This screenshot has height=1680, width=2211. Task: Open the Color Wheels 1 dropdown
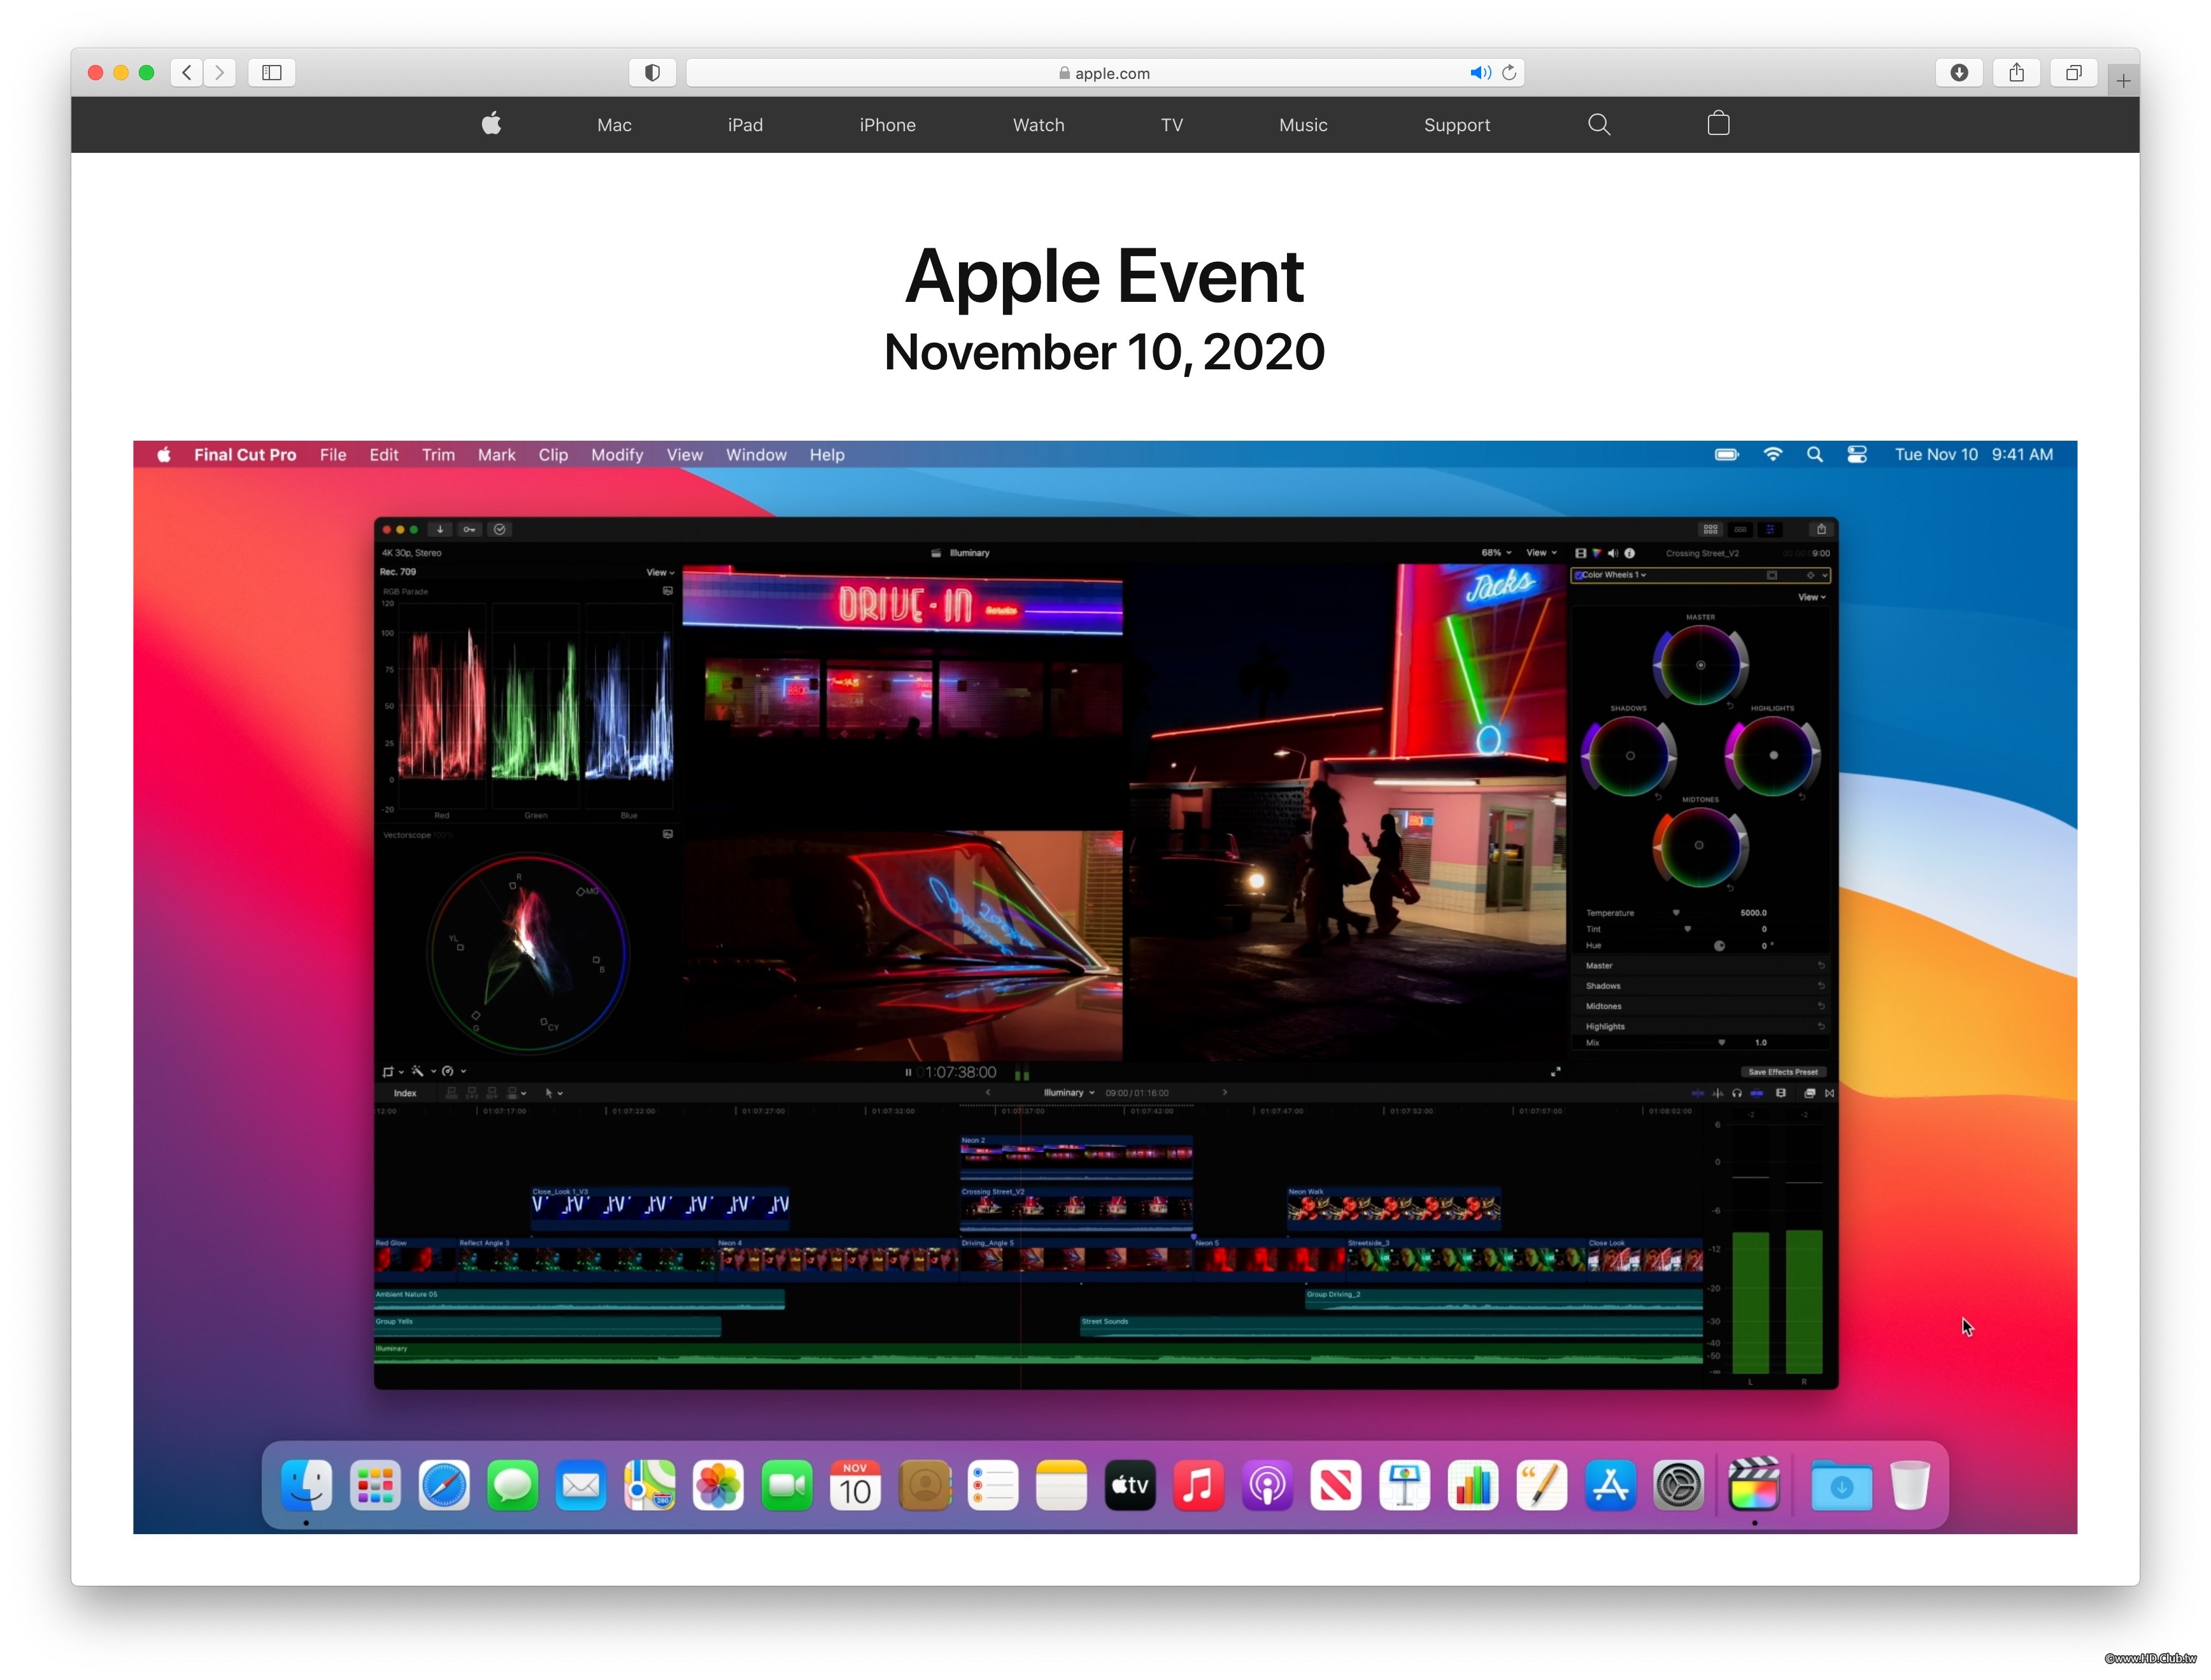point(1614,575)
